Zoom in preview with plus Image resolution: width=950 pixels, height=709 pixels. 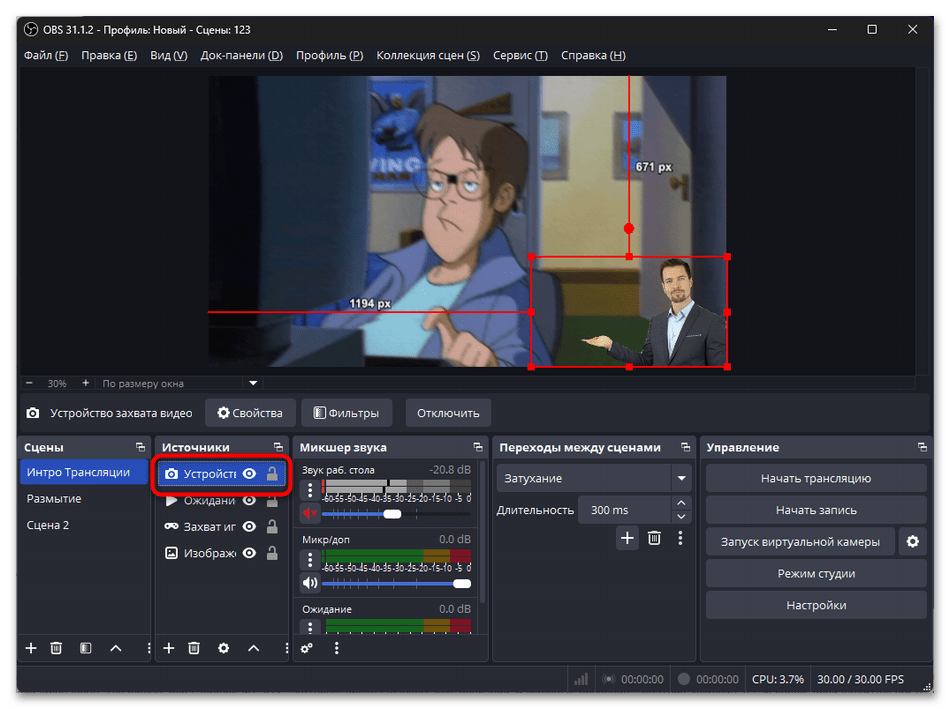point(85,384)
